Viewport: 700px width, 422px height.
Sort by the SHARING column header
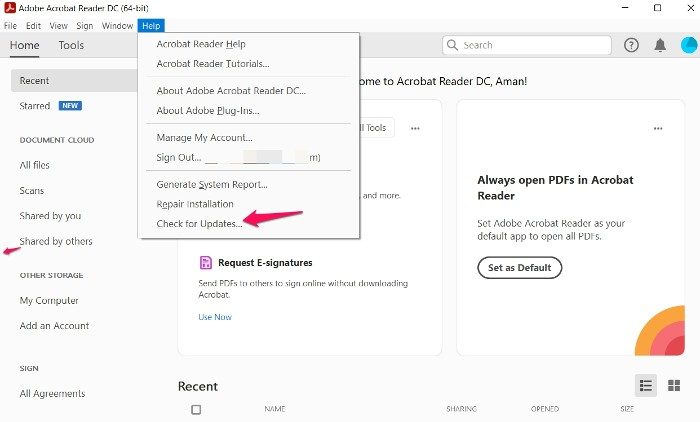pos(462,409)
